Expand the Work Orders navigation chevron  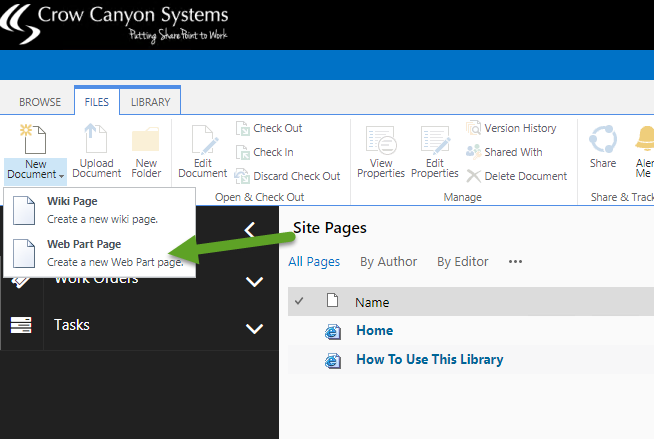point(254,281)
